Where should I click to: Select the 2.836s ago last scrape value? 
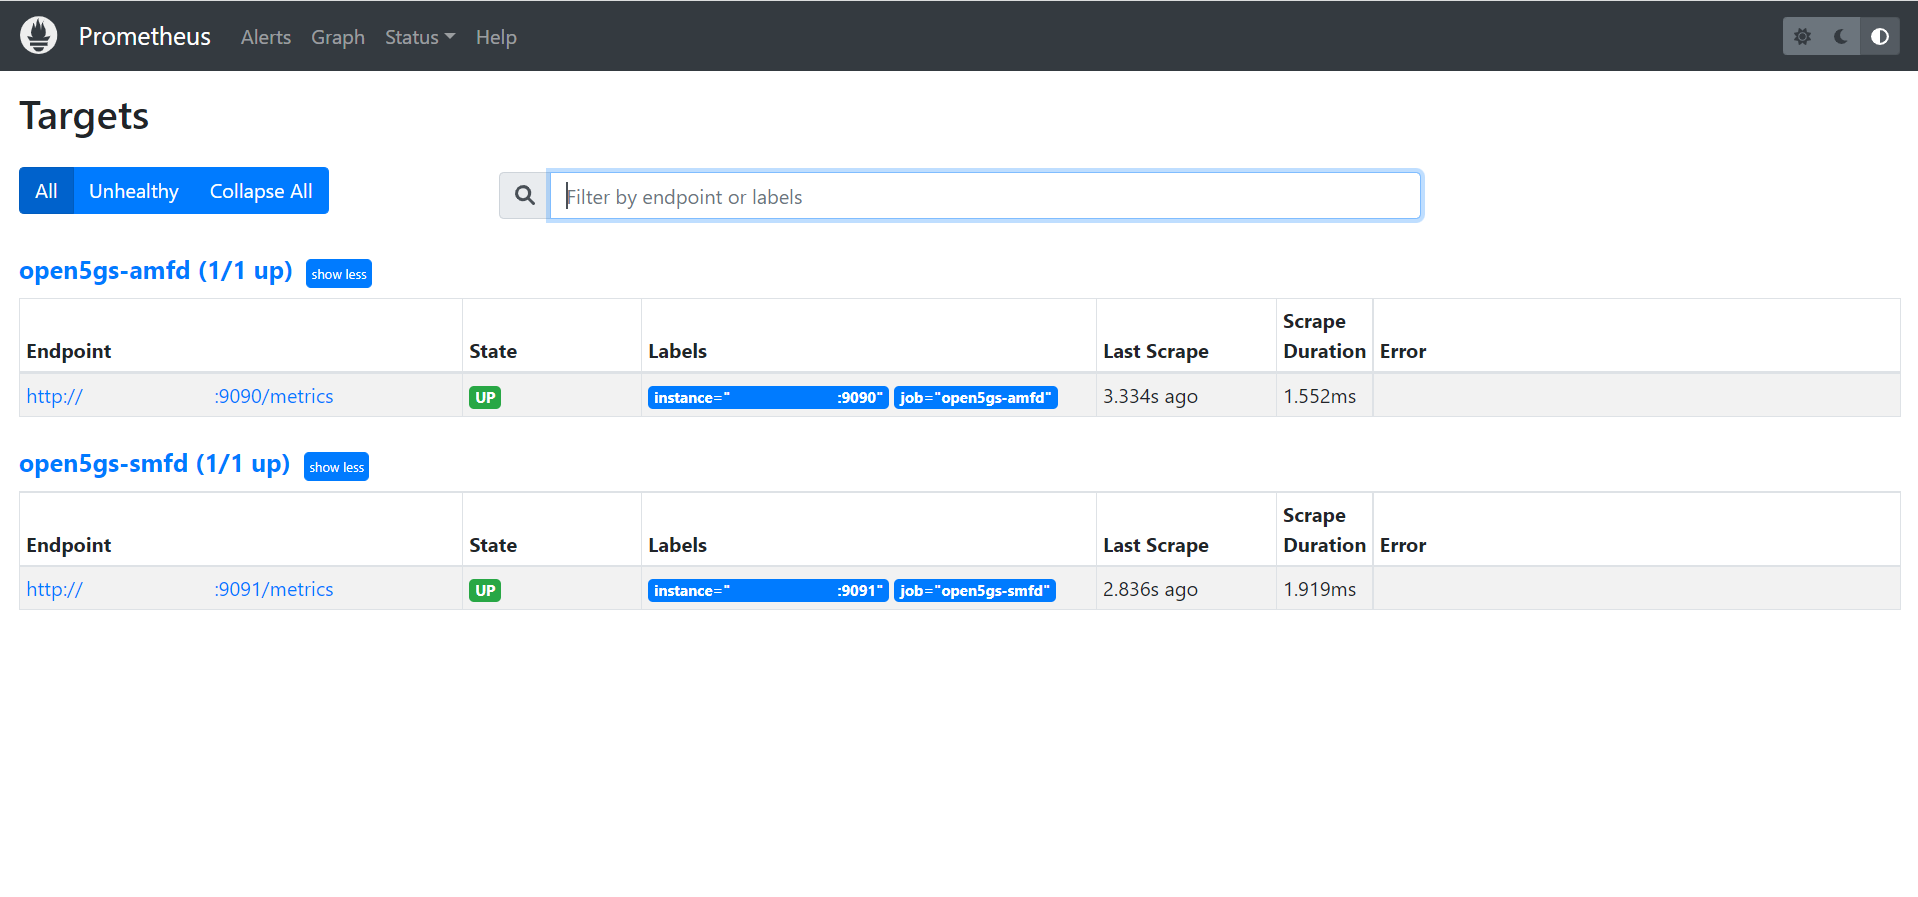1150,589
